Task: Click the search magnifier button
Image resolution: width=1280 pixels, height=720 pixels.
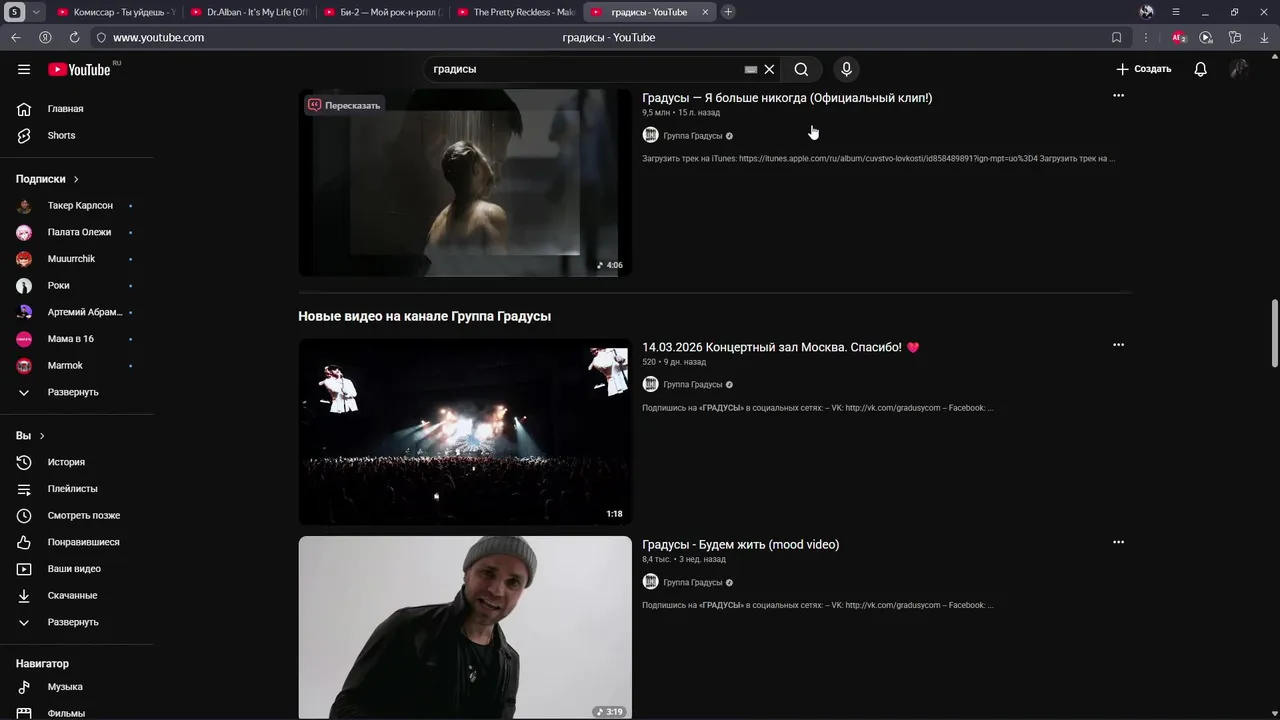Action: click(801, 69)
